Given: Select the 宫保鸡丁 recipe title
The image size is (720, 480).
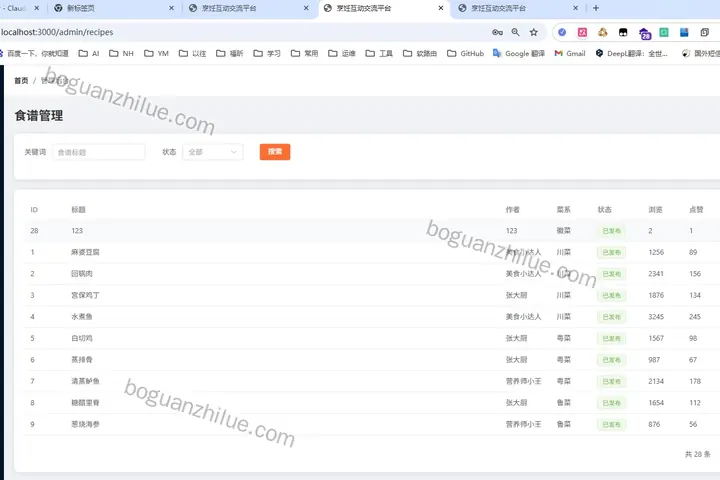Looking at the screenshot, I should (x=85, y=295).
